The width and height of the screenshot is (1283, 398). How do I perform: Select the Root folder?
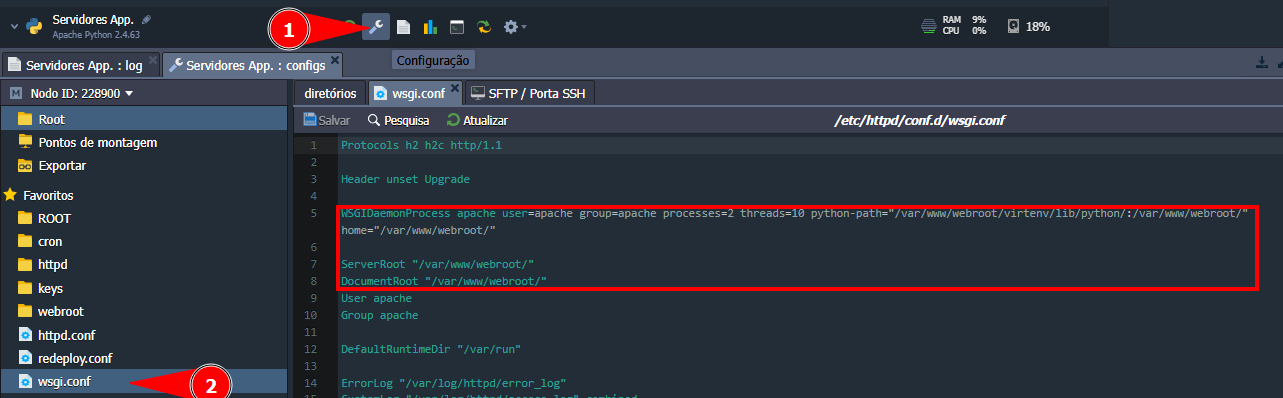click(x=143, y=119)
